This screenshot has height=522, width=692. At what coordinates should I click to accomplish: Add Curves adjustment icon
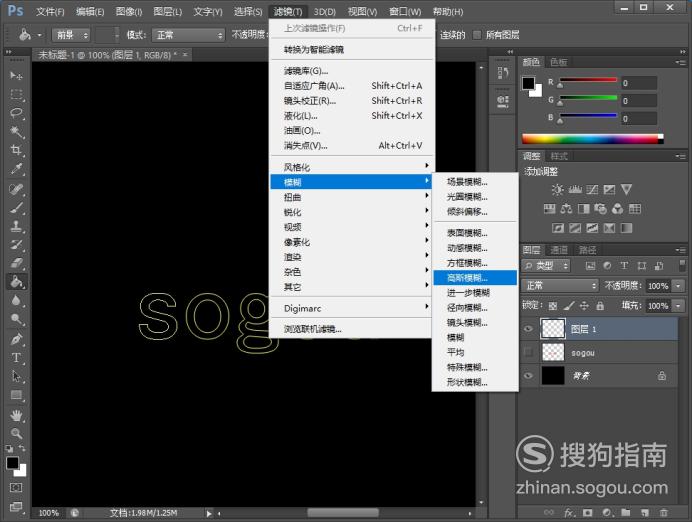click(x=592, y=190)
